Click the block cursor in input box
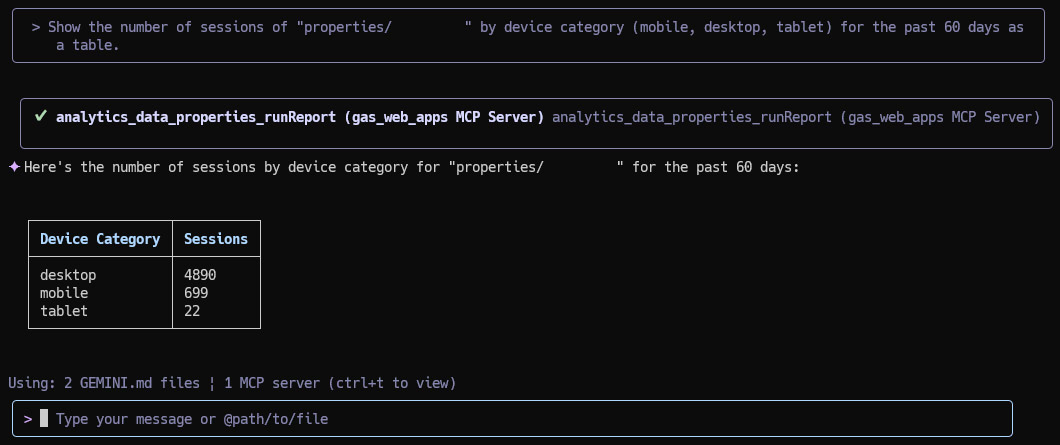This screenshot has height=445, width=1060. 44,419
